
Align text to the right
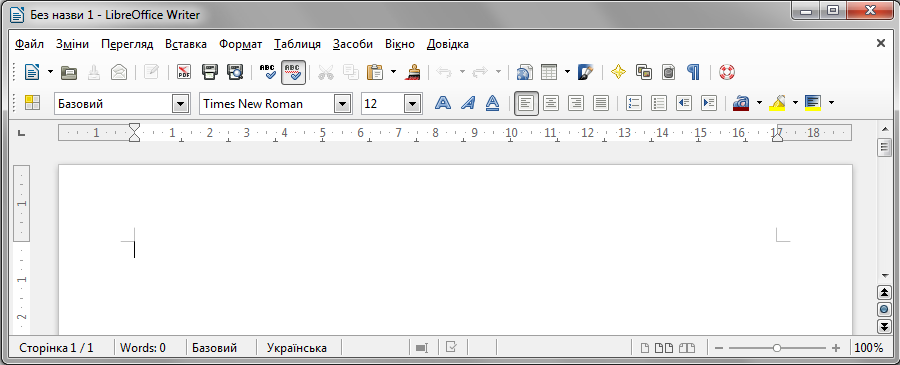coord(576,103)
